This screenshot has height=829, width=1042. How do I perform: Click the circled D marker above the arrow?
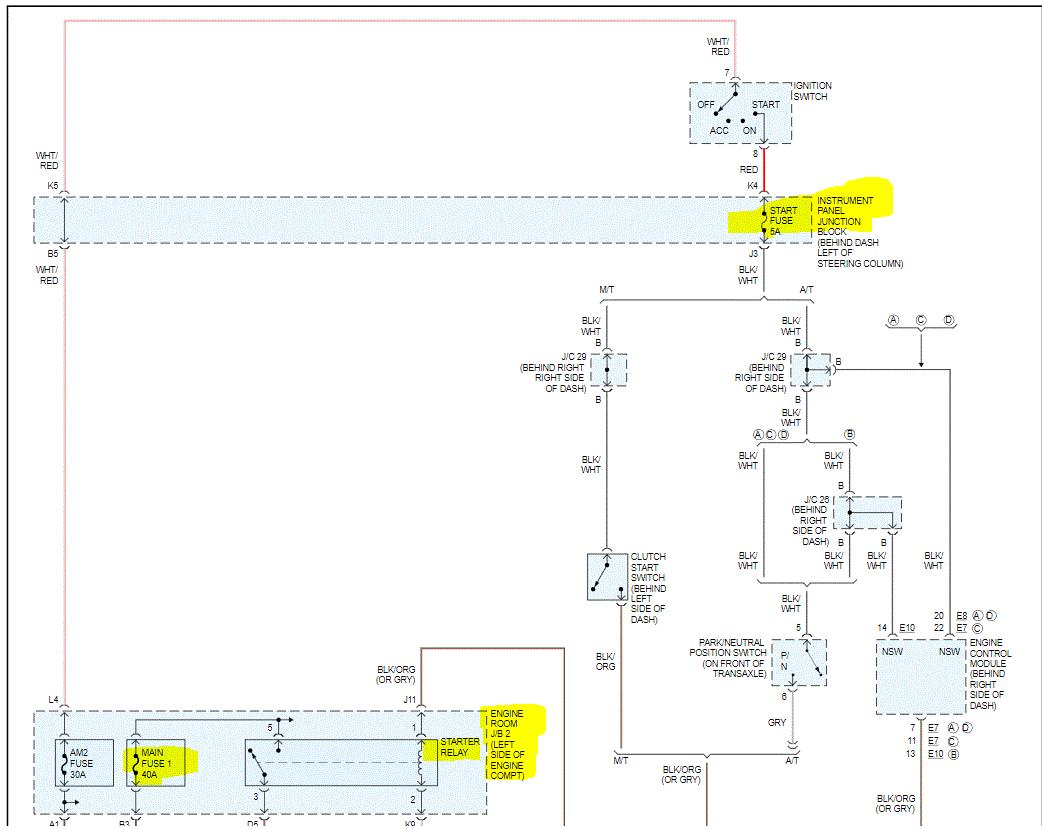click(948, 320)
